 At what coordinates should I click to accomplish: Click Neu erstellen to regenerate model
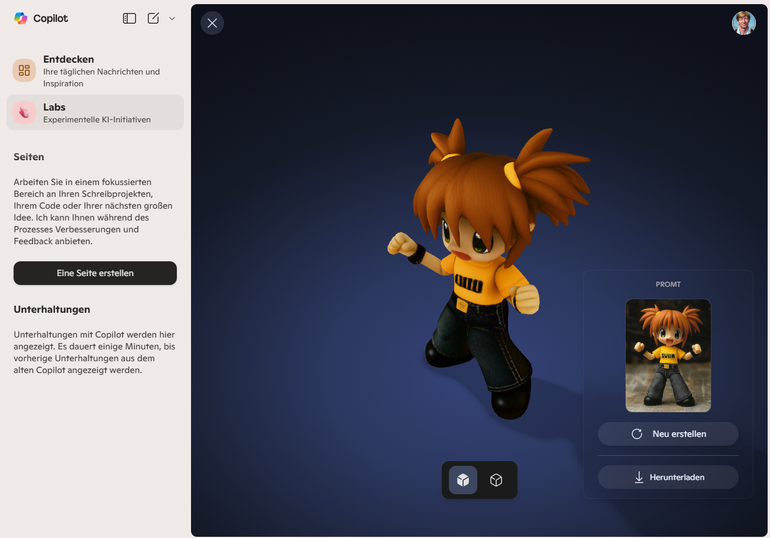[x=668, y=434]
